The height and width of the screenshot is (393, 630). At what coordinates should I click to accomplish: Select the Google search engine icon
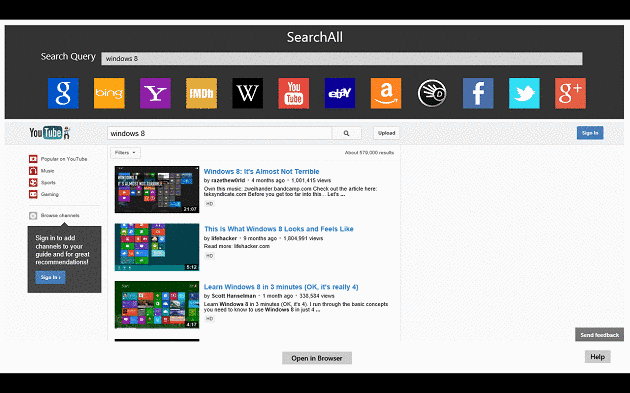(x=63, y=93)
